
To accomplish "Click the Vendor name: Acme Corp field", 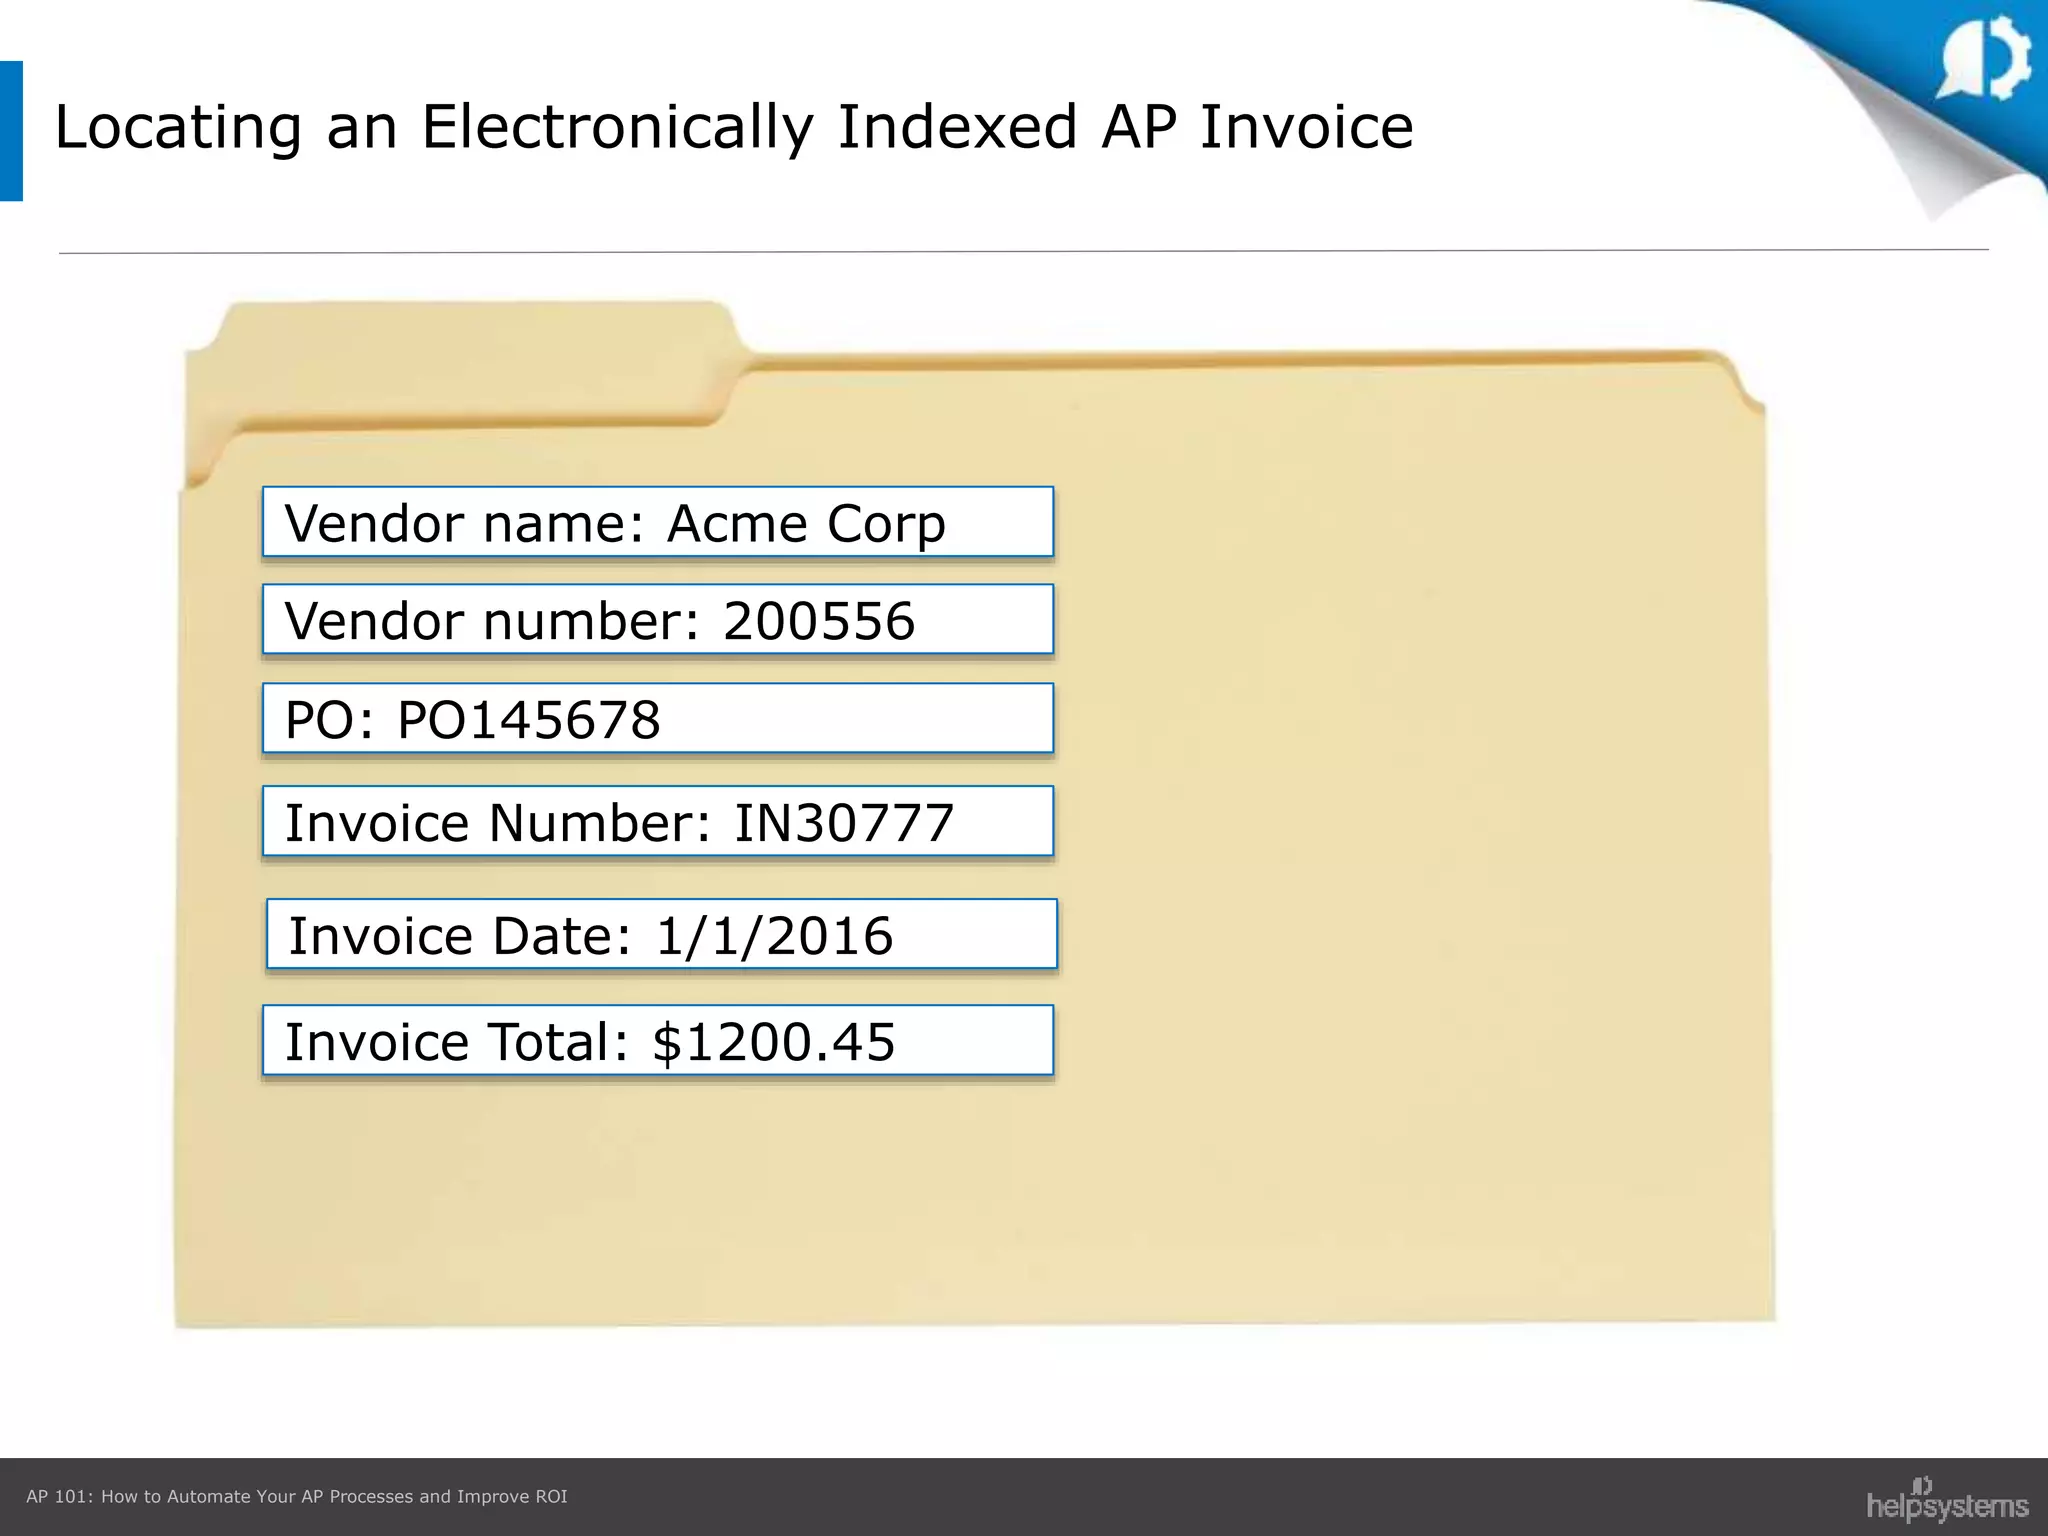I will [658, 522].
